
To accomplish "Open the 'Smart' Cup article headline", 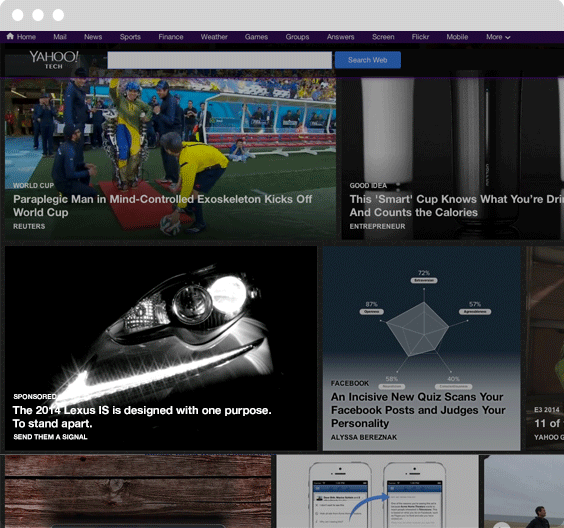I will 456,206.
